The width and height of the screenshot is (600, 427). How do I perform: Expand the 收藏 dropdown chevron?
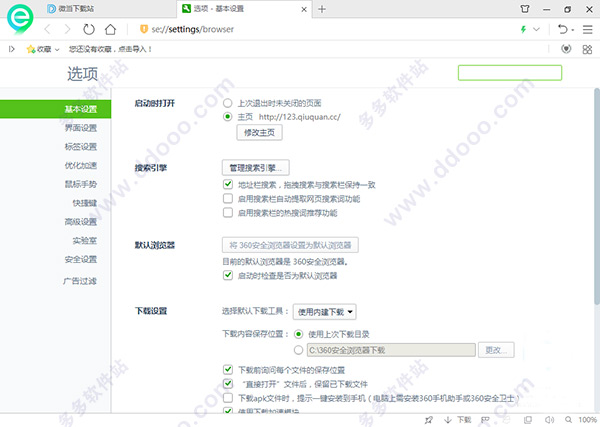(57, 49)
